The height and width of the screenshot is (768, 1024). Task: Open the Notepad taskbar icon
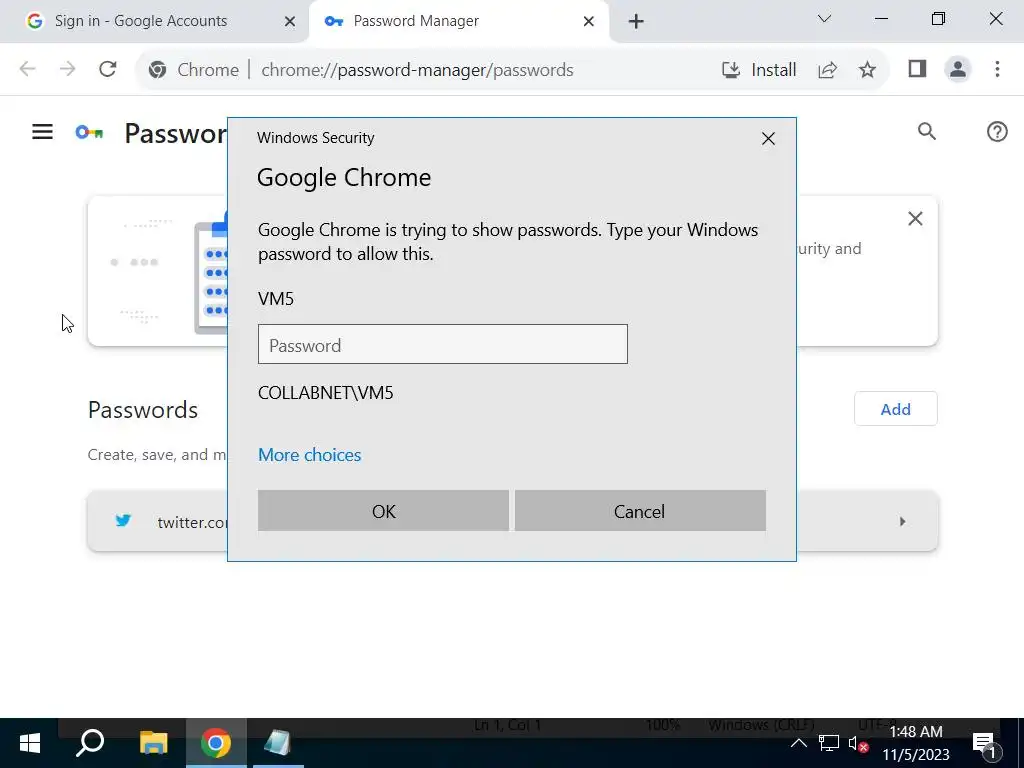278,743
